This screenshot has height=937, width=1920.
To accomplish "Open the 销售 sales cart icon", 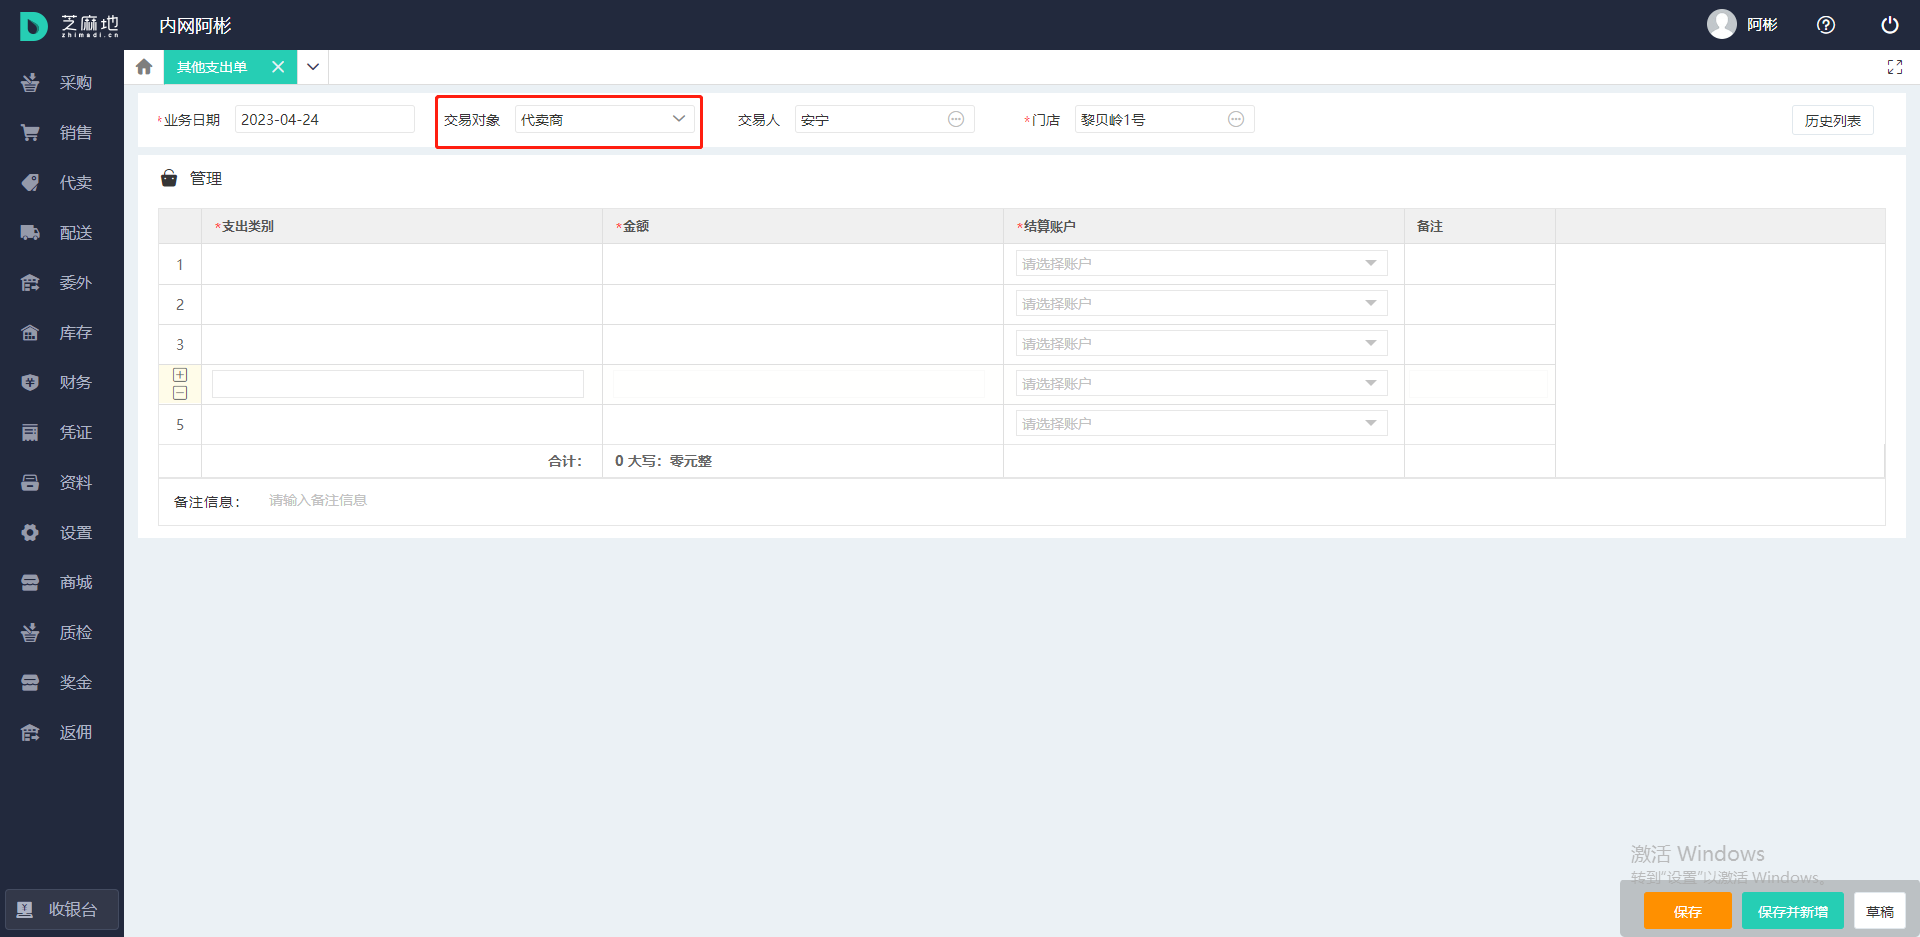I will tap(30, 132).
